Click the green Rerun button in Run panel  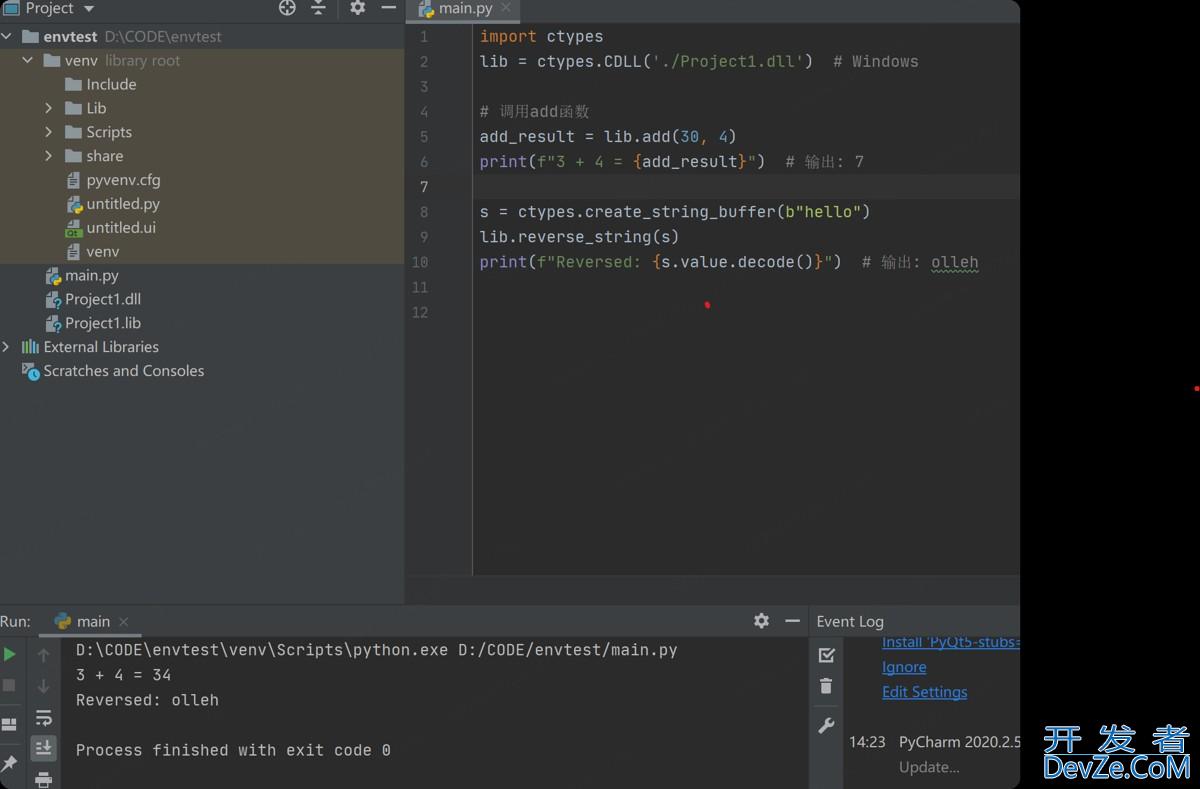[x=10, y=654]
